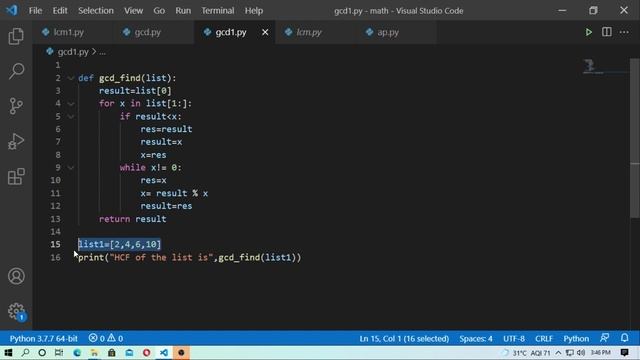The height and width of the screenshot is (360, 640).
Task: Open the Selection menu
Action: pos(96,11)
